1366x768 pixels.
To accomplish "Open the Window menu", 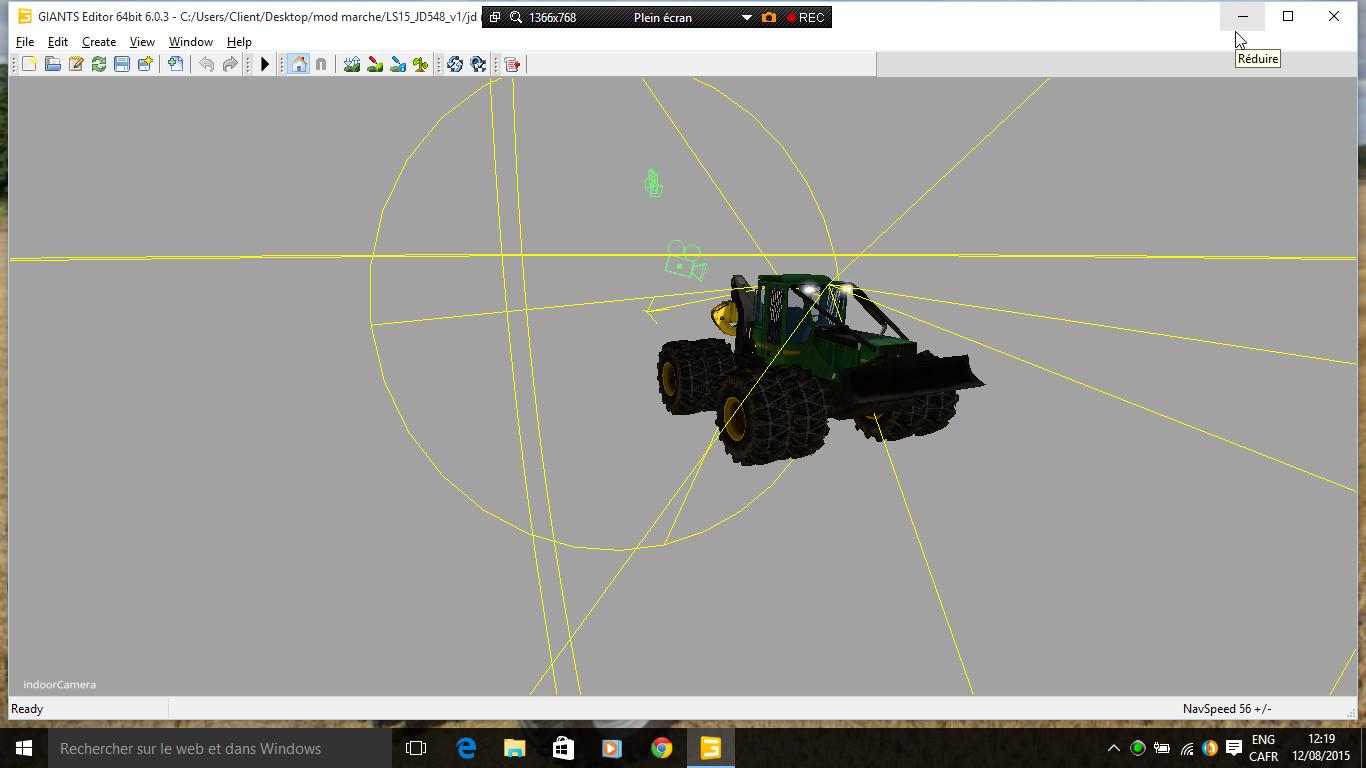I will coord(190,42).
